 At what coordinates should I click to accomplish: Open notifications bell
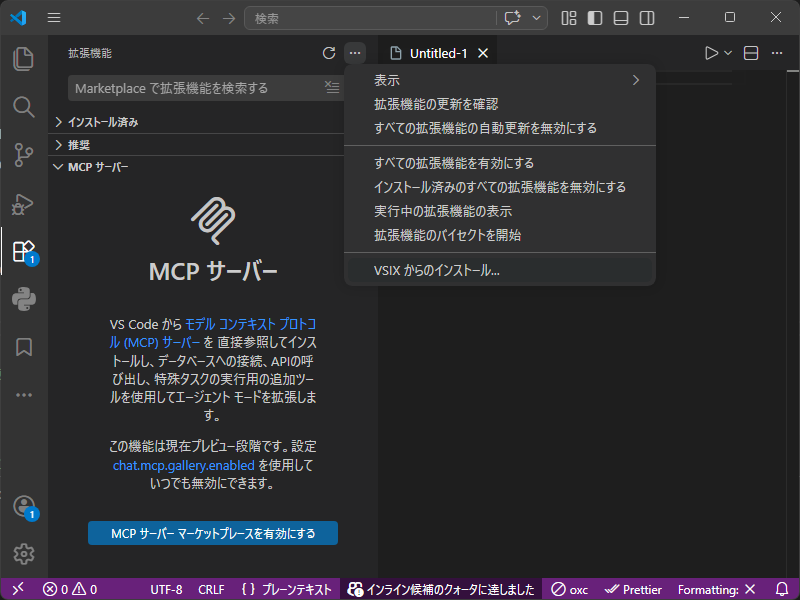[x=782, y=589]
